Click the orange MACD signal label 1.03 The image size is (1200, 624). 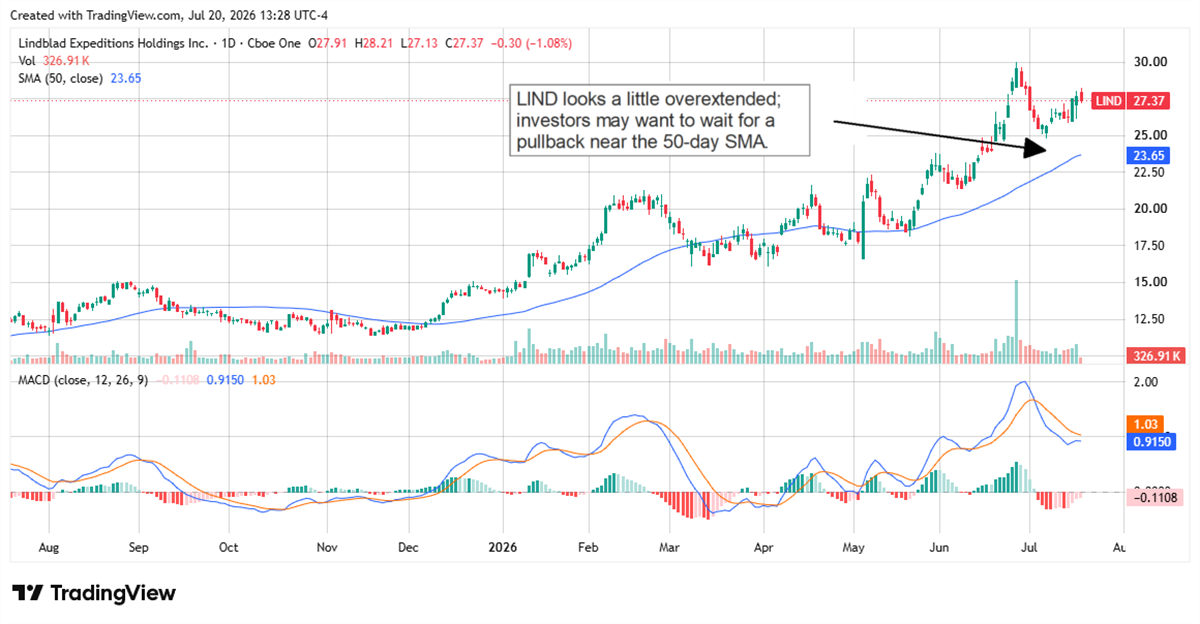pos(1145,424)
